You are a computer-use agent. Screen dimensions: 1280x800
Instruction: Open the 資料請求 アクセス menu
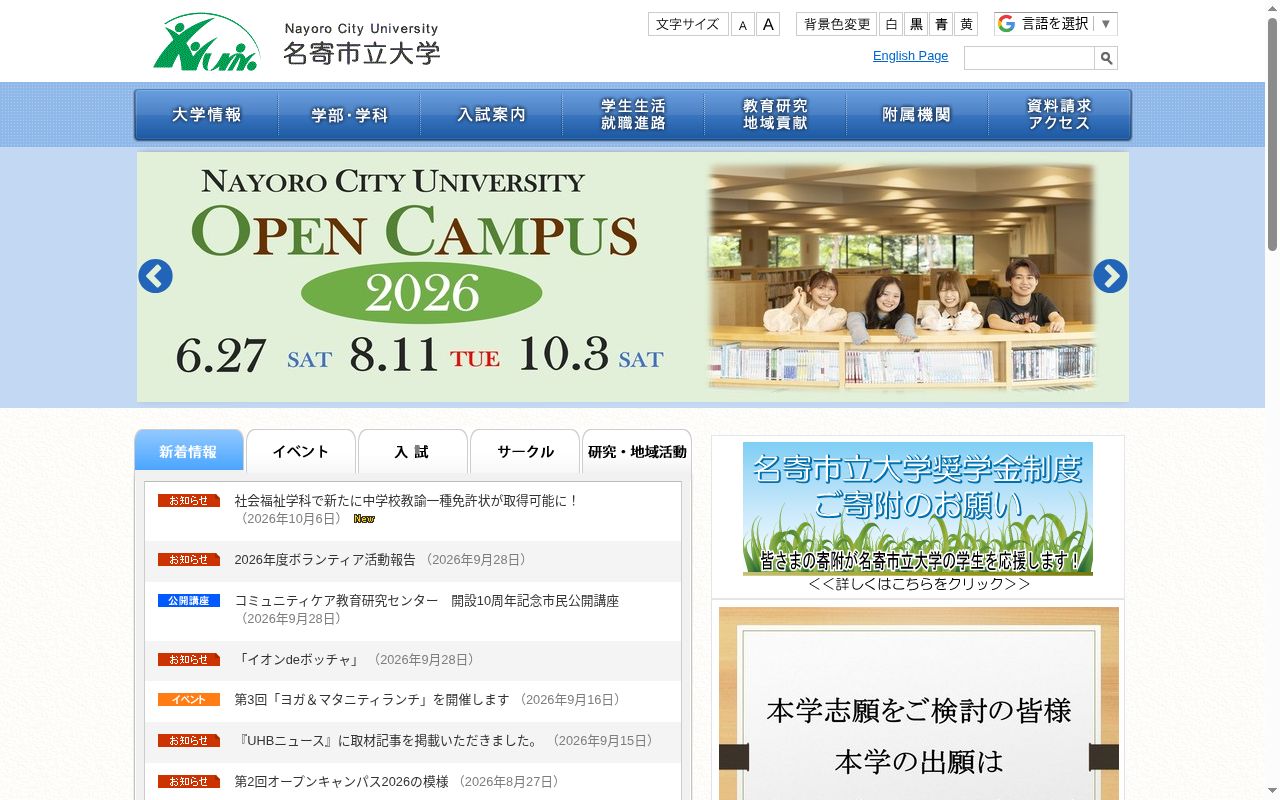pos(1059,115)
